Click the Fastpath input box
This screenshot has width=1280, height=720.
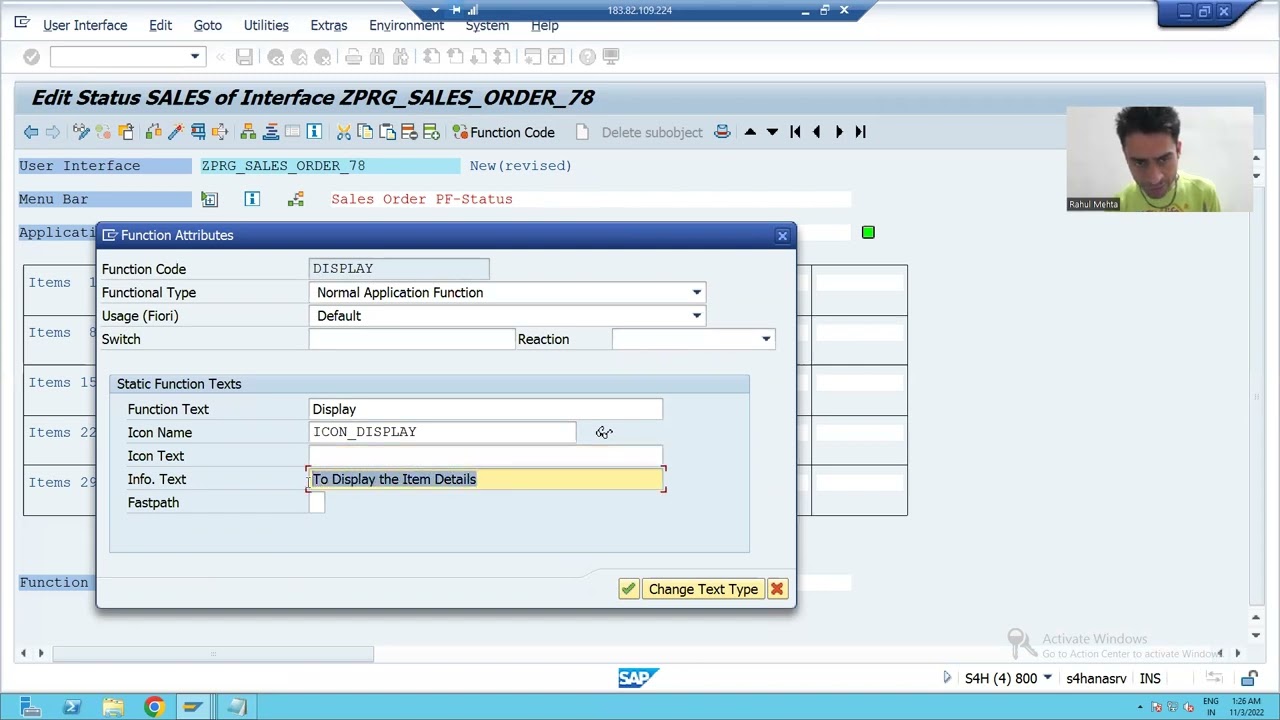pos(317,503)
